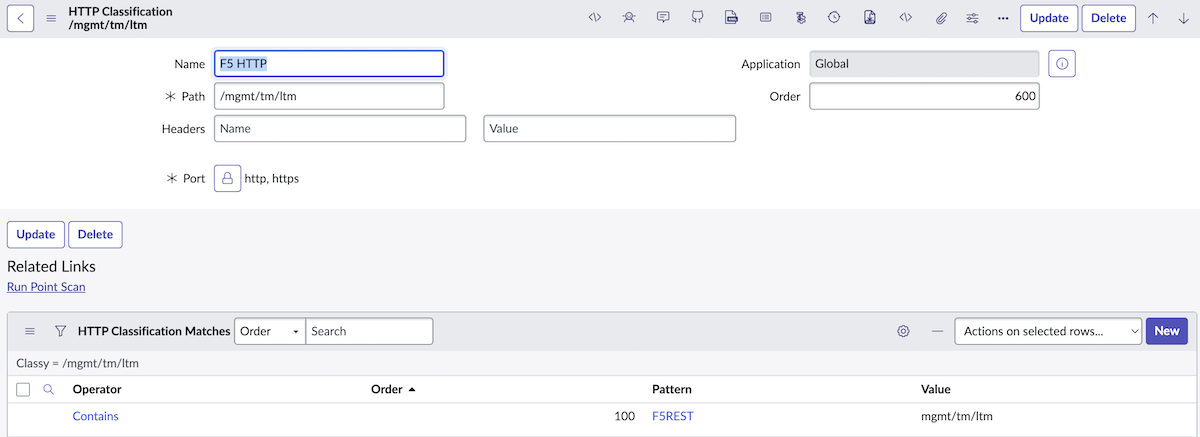Click the column search magnifier icon
This screenshot has width=1200, height=437.
tap(48, 389)
